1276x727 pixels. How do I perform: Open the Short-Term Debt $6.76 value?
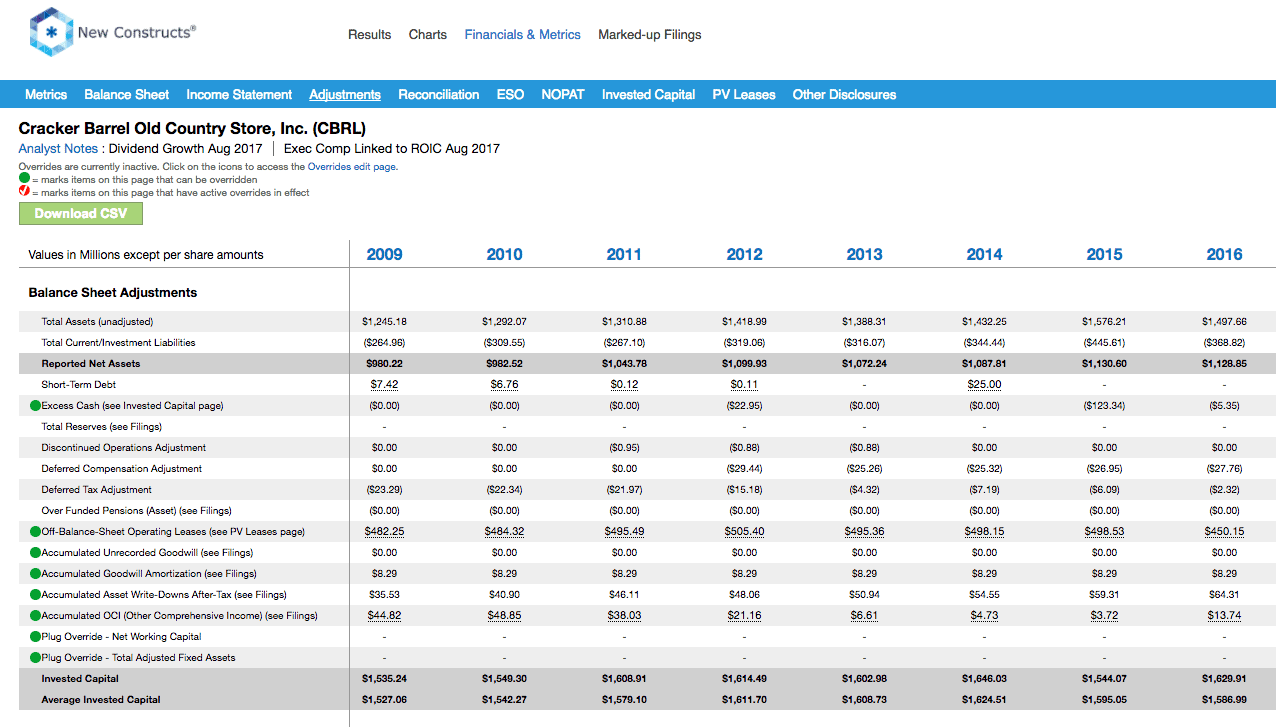point(505,385)
